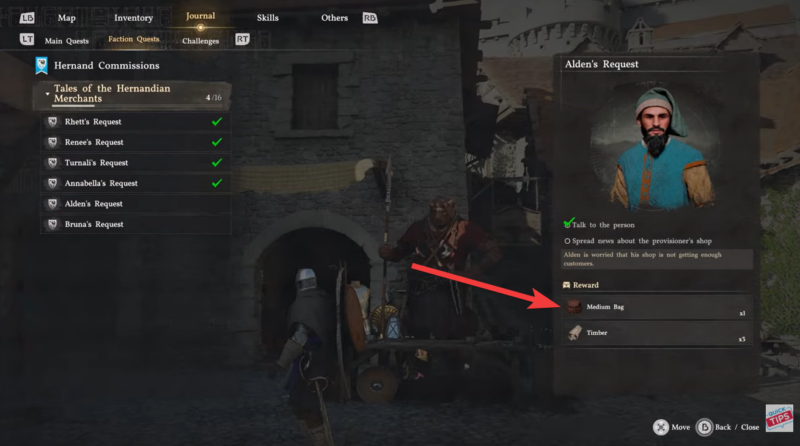This screenshot has width=800, height=446.
Task: Click the LB bumper icon
Action: tap(27, 18)
